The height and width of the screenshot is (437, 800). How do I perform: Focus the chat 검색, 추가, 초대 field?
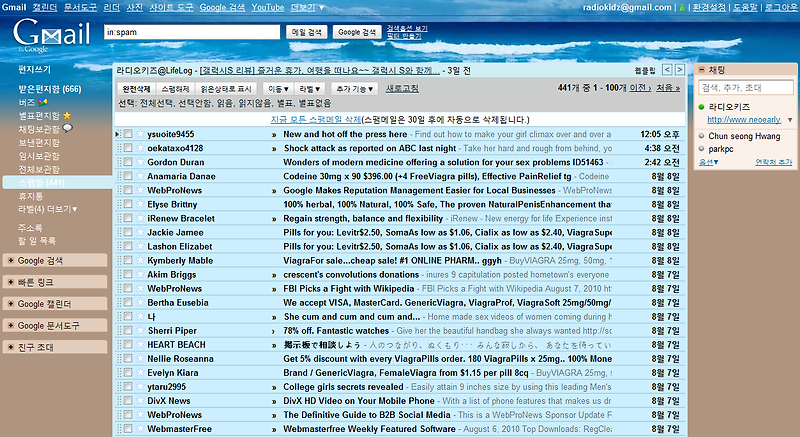746,88
